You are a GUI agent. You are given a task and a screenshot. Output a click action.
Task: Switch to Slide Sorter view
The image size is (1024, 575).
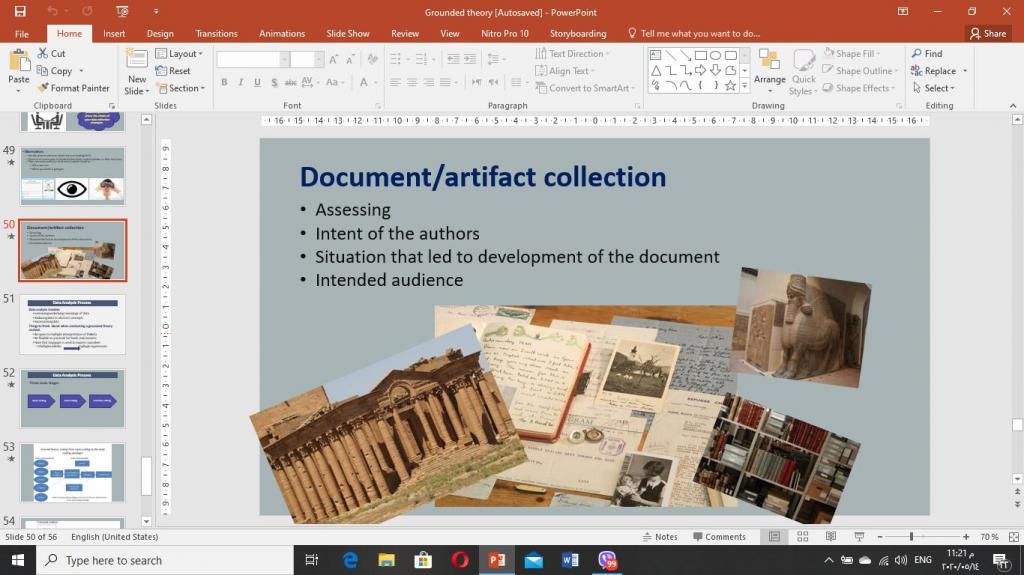[802, 537]
